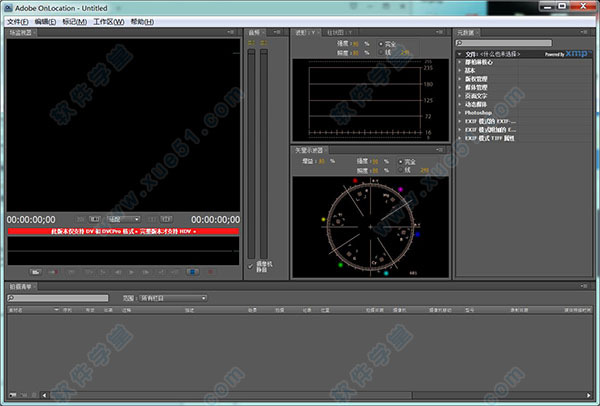This screenshot has height=406, width=600.
Task: Open the vectorscope panel options menu icon
Action: pyautogui.click(x=439, y=150)
